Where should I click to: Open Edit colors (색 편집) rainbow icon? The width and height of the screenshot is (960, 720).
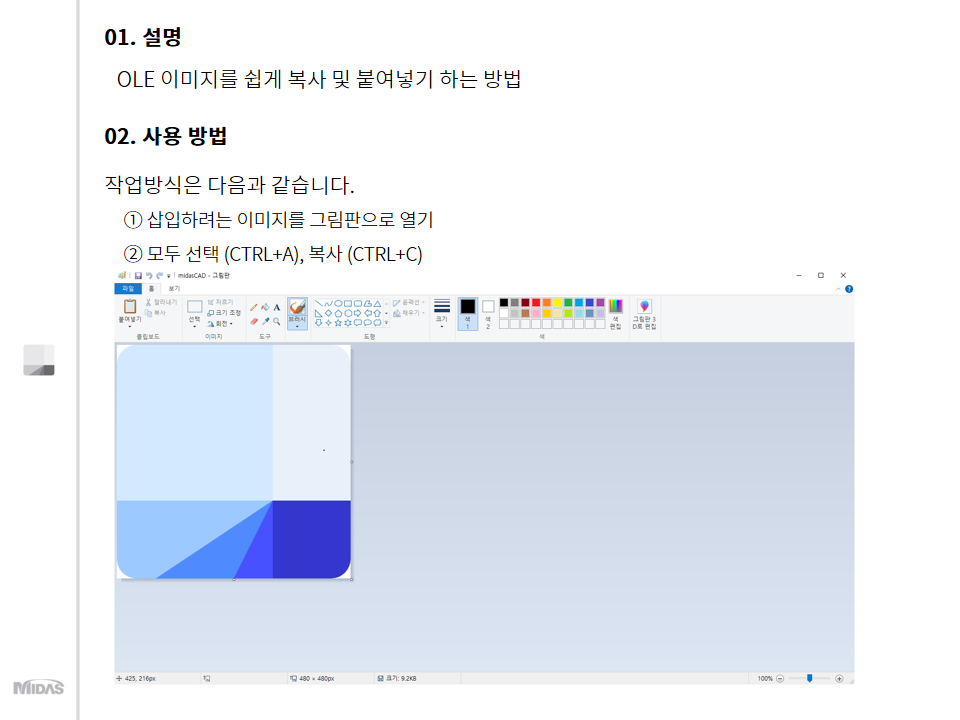tap(616, 306)
